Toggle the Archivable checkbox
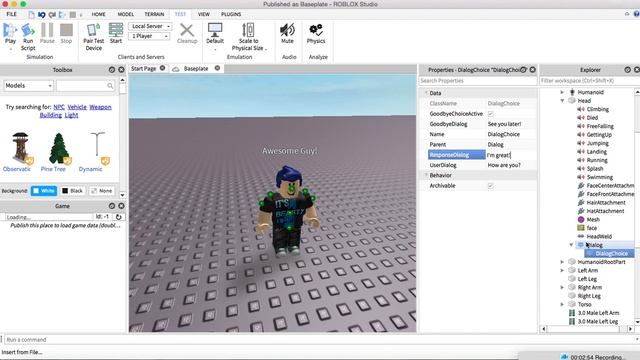The height and width of the screenshot is (360, 640). [x=491, y=186]
